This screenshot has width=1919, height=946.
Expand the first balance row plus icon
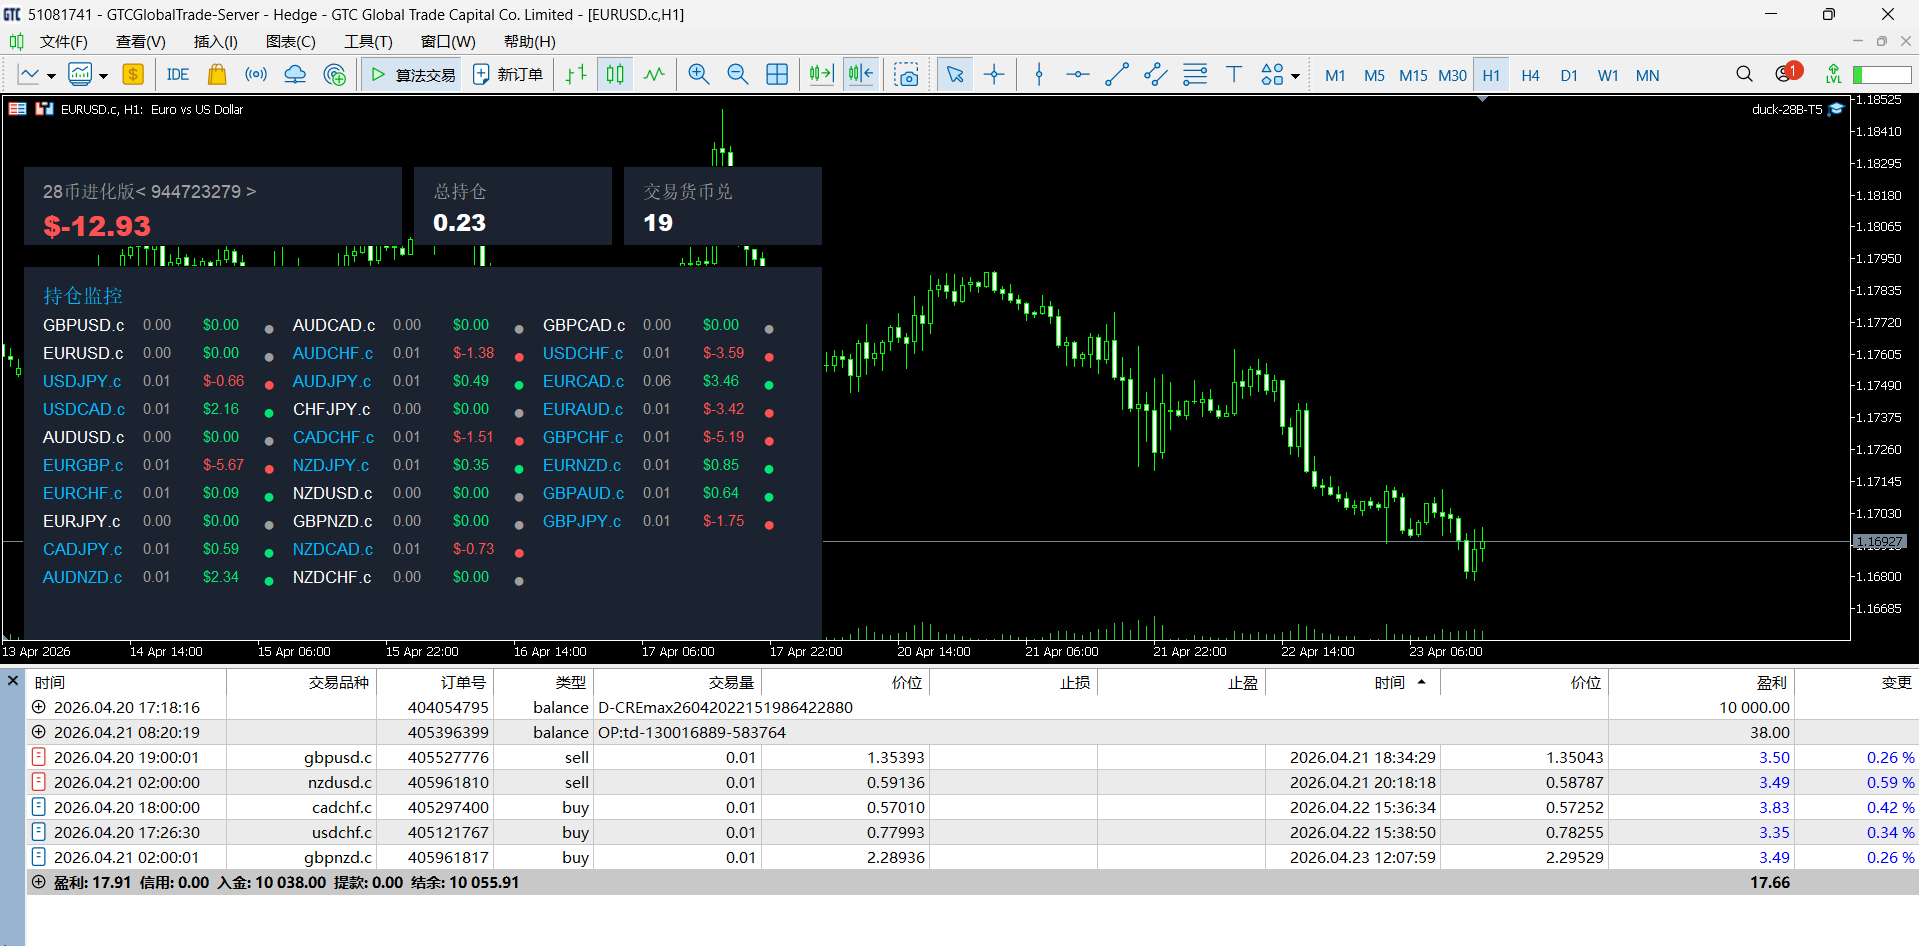39,707
